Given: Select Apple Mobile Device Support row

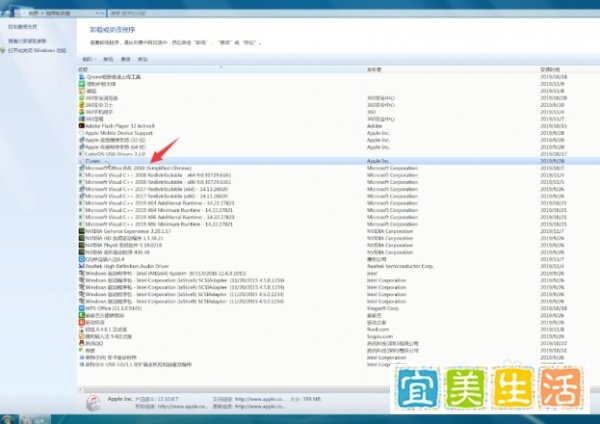Looking at the screenshot, I should click(x=338, y=133).
